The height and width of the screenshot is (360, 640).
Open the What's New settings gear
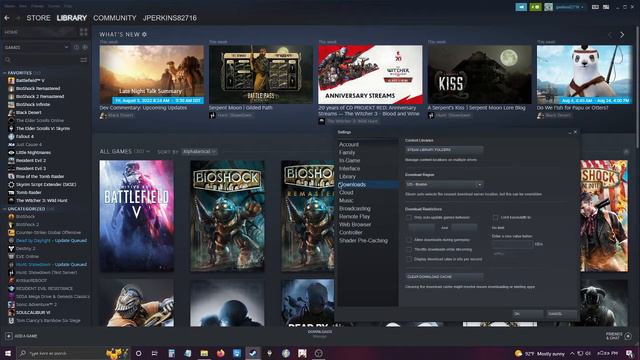144,35
